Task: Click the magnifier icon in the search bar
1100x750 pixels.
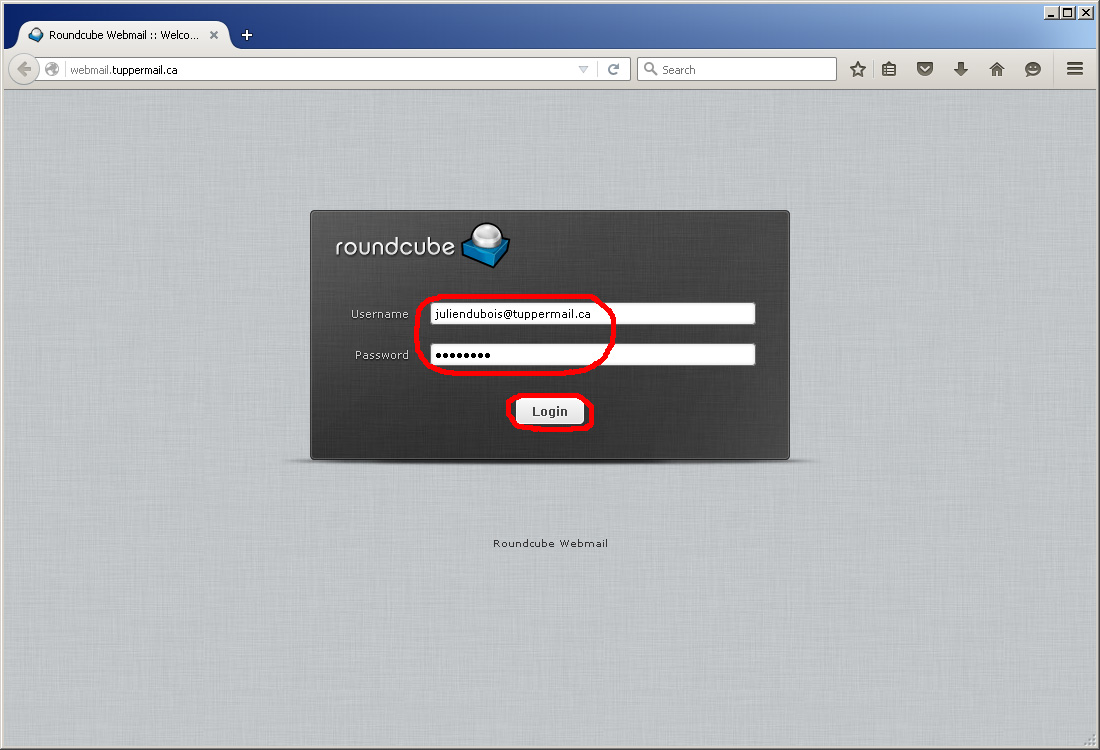Action: pyautogui.click(x=650, y=70)
